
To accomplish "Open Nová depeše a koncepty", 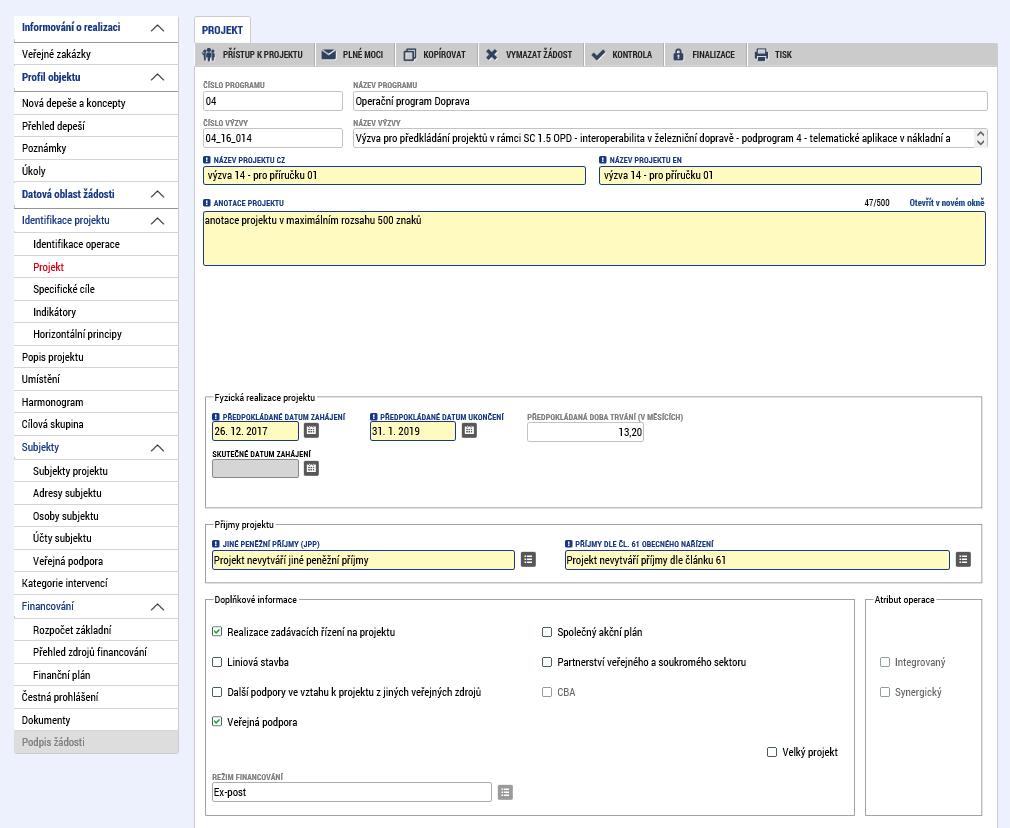I will click(96, 103).
